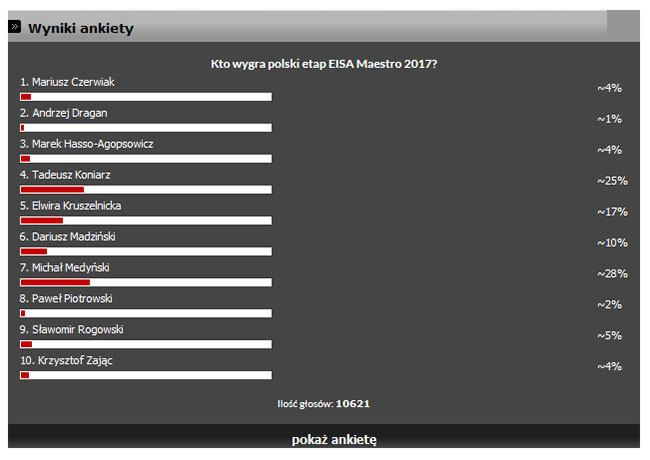Screen dimensions: 650x460
Task: Click the ~17% percentage label
Action: click(612, 212)
